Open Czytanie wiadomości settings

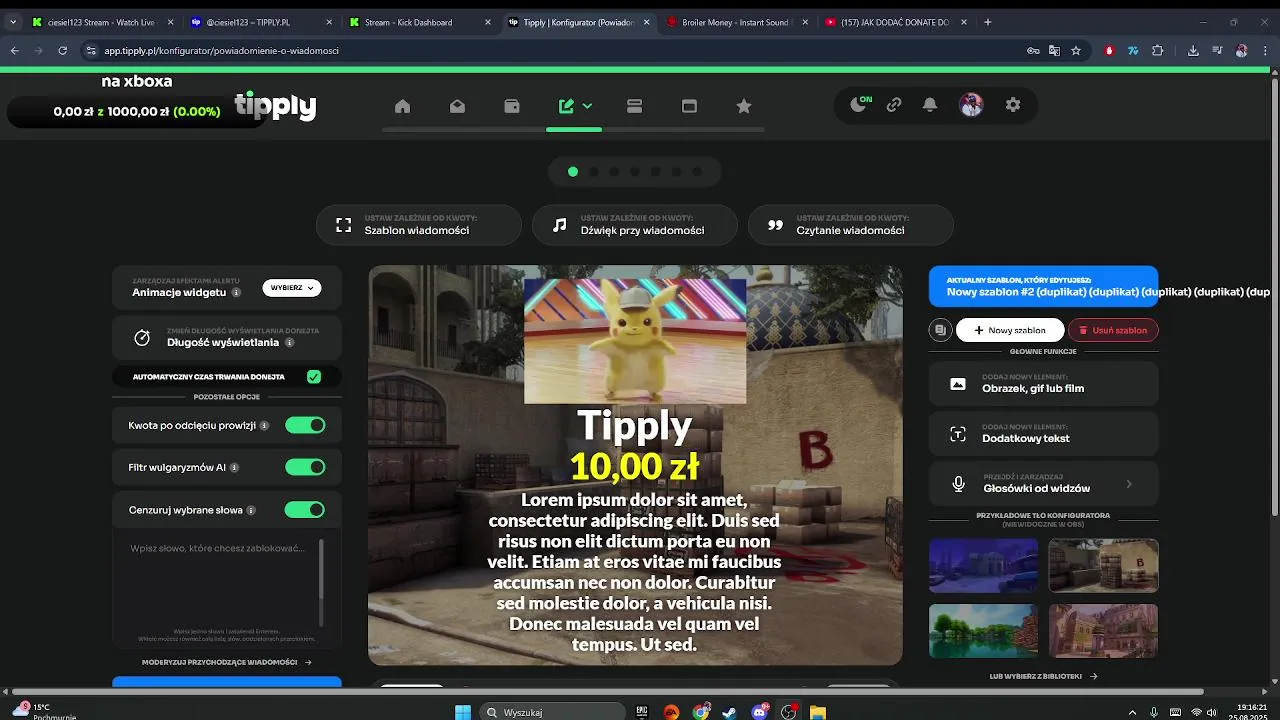[x=851, y=225]
